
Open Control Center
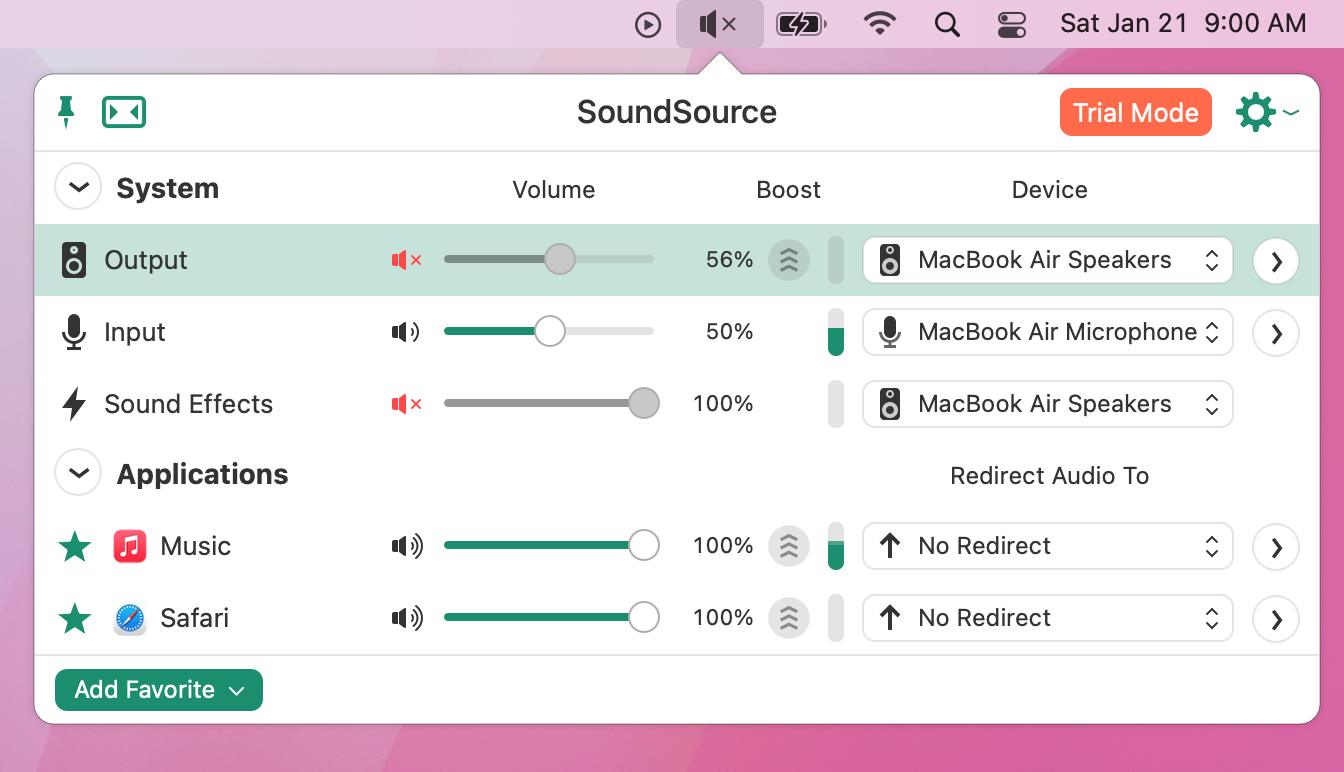[x=1012, y=25]
